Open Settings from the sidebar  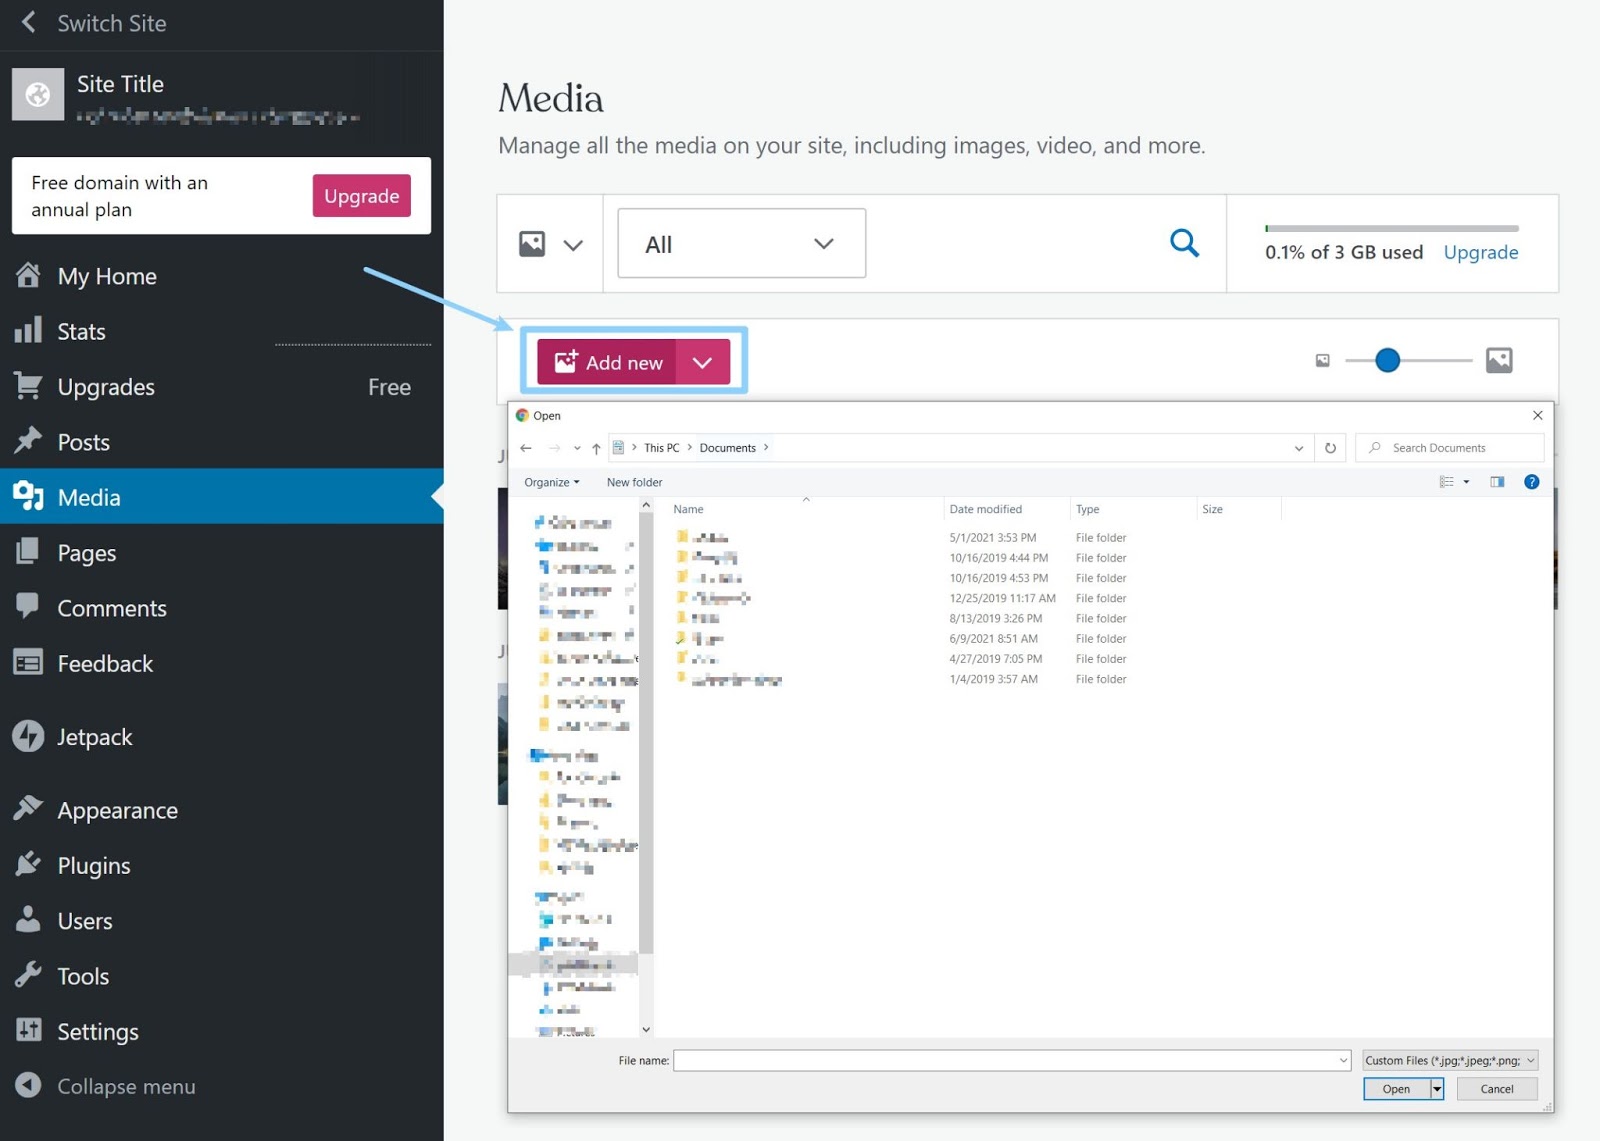point(98,1031)
